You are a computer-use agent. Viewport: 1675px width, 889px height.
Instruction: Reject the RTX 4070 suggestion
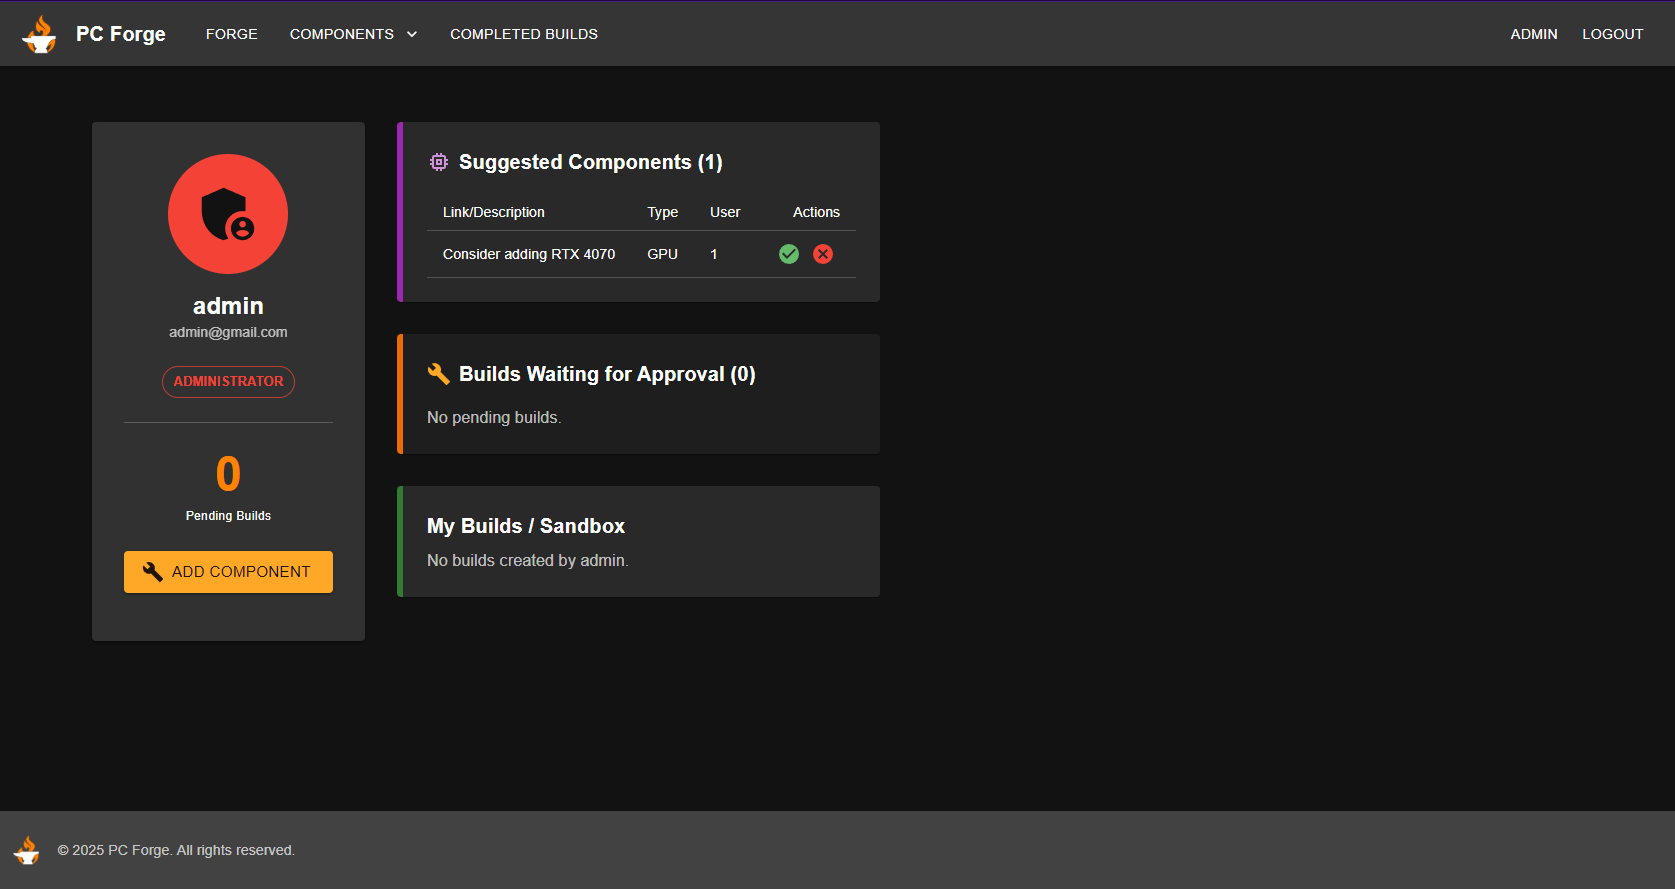[823, 254]
